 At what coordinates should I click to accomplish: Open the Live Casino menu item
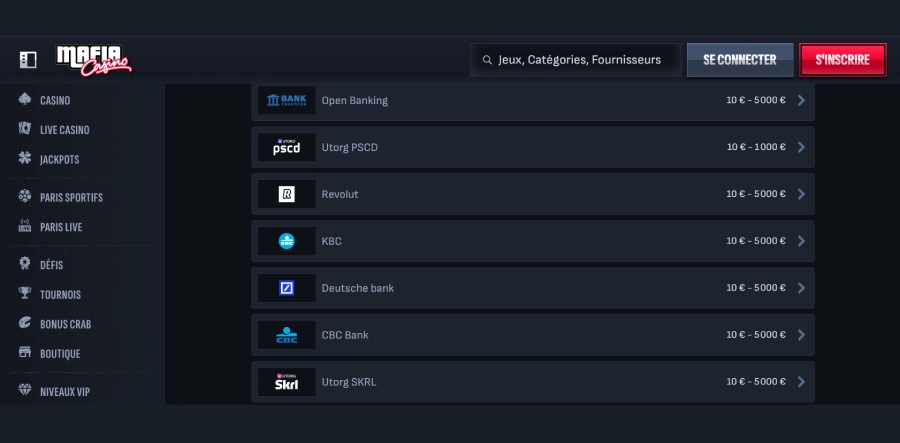point(64,130)
